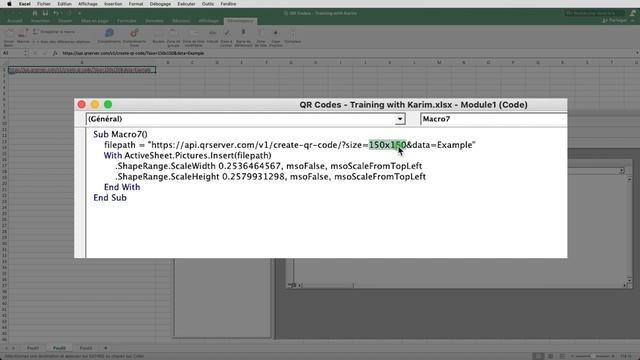Open the Exécuter menu
The width and height of the screenshot is (640, 360).
[186, 4]
